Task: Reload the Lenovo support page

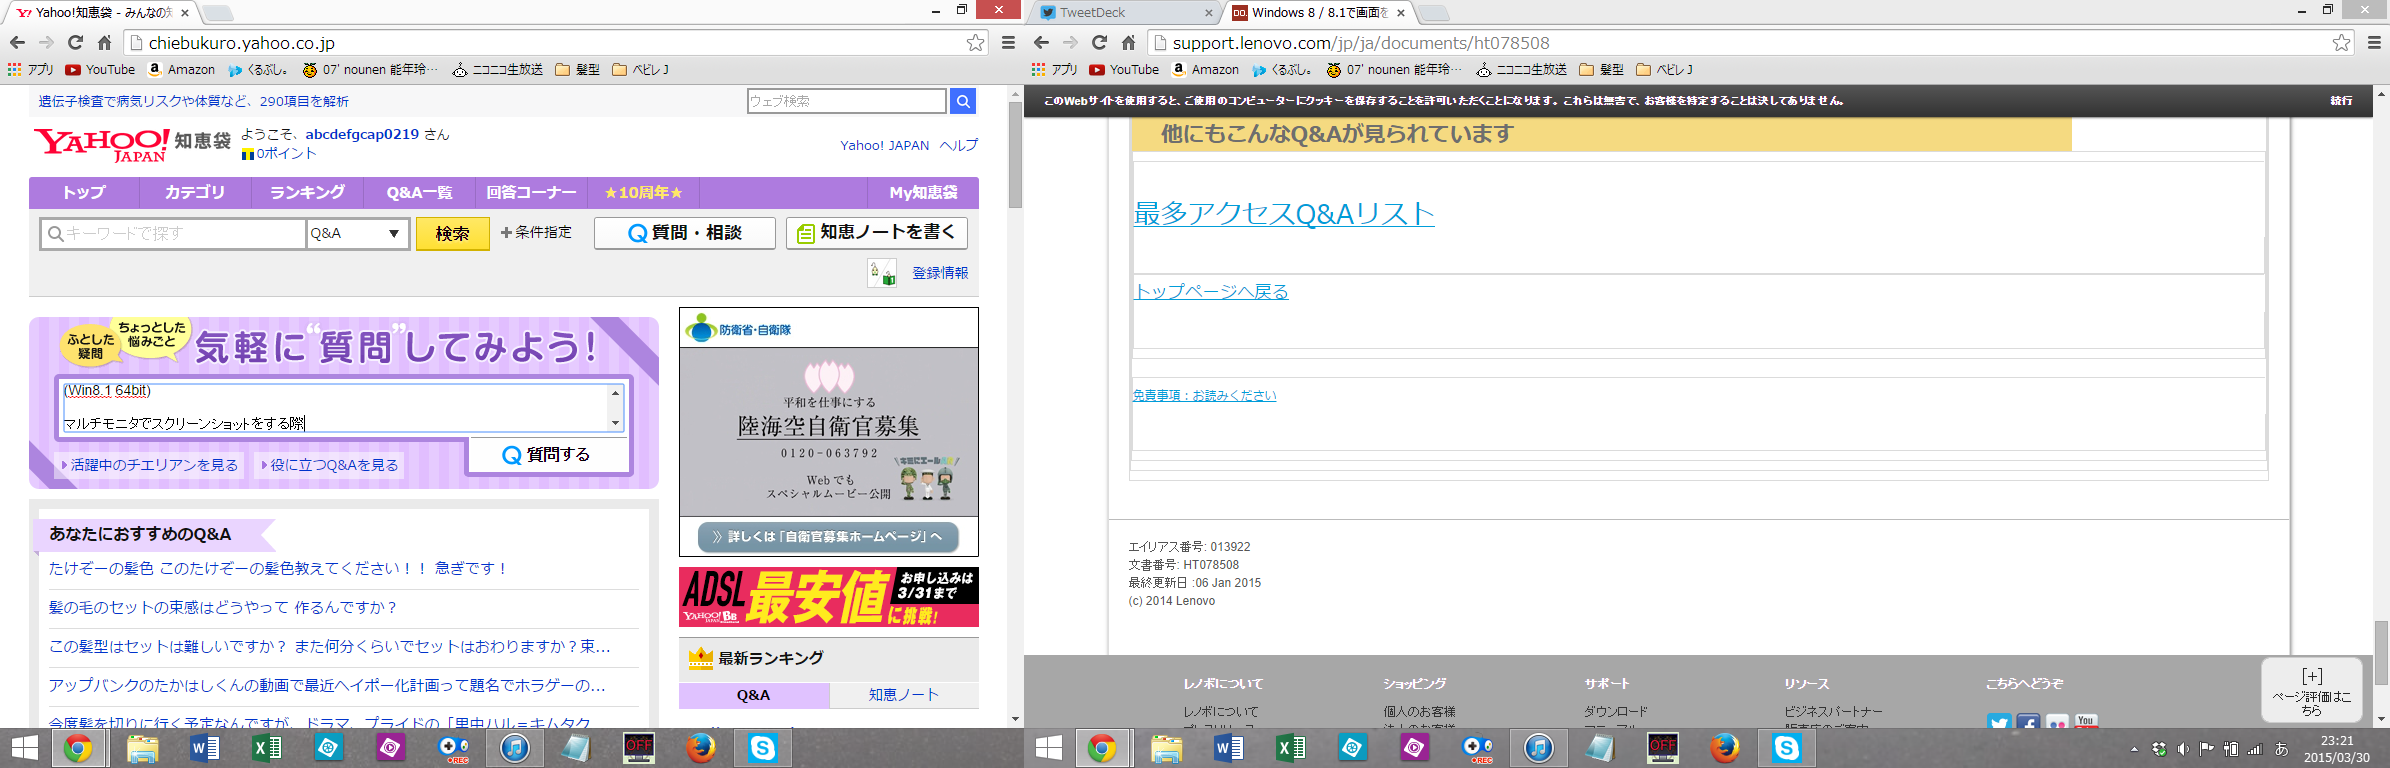Action: pyautogui.click(x=1099, y=43)
